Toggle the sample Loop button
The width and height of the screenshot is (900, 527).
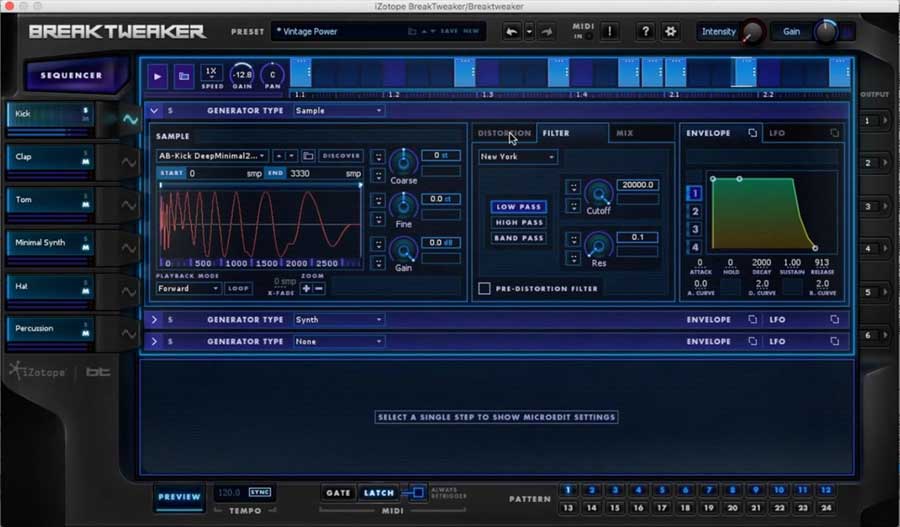[238, 288]
